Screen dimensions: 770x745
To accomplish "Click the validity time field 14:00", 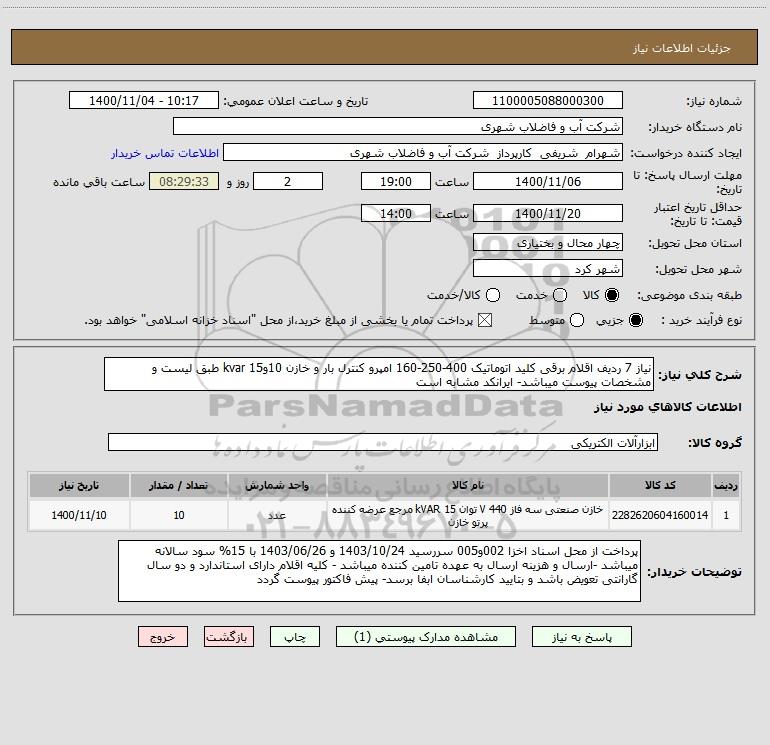I will pos(396,213).
